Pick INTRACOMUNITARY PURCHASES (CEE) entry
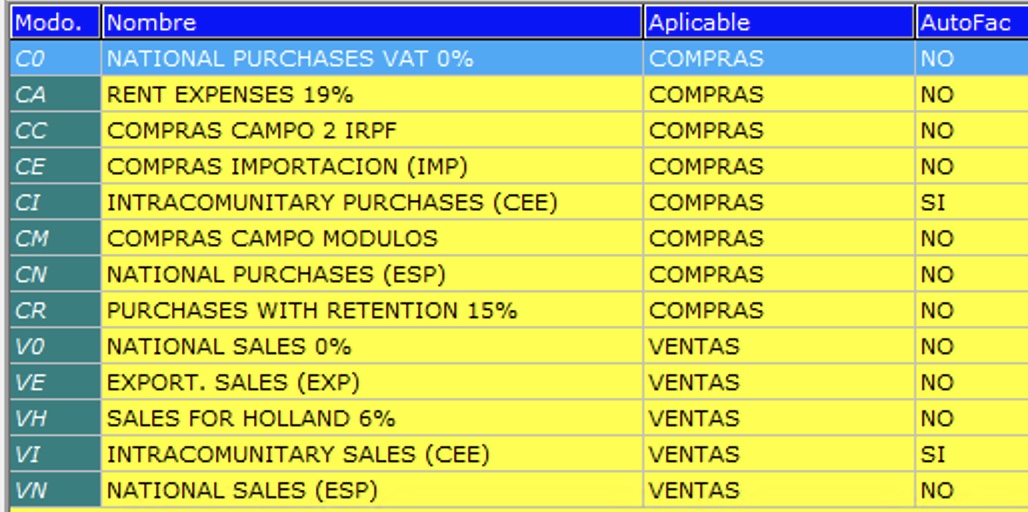The image size is (1028, 512). pos(332,203)
